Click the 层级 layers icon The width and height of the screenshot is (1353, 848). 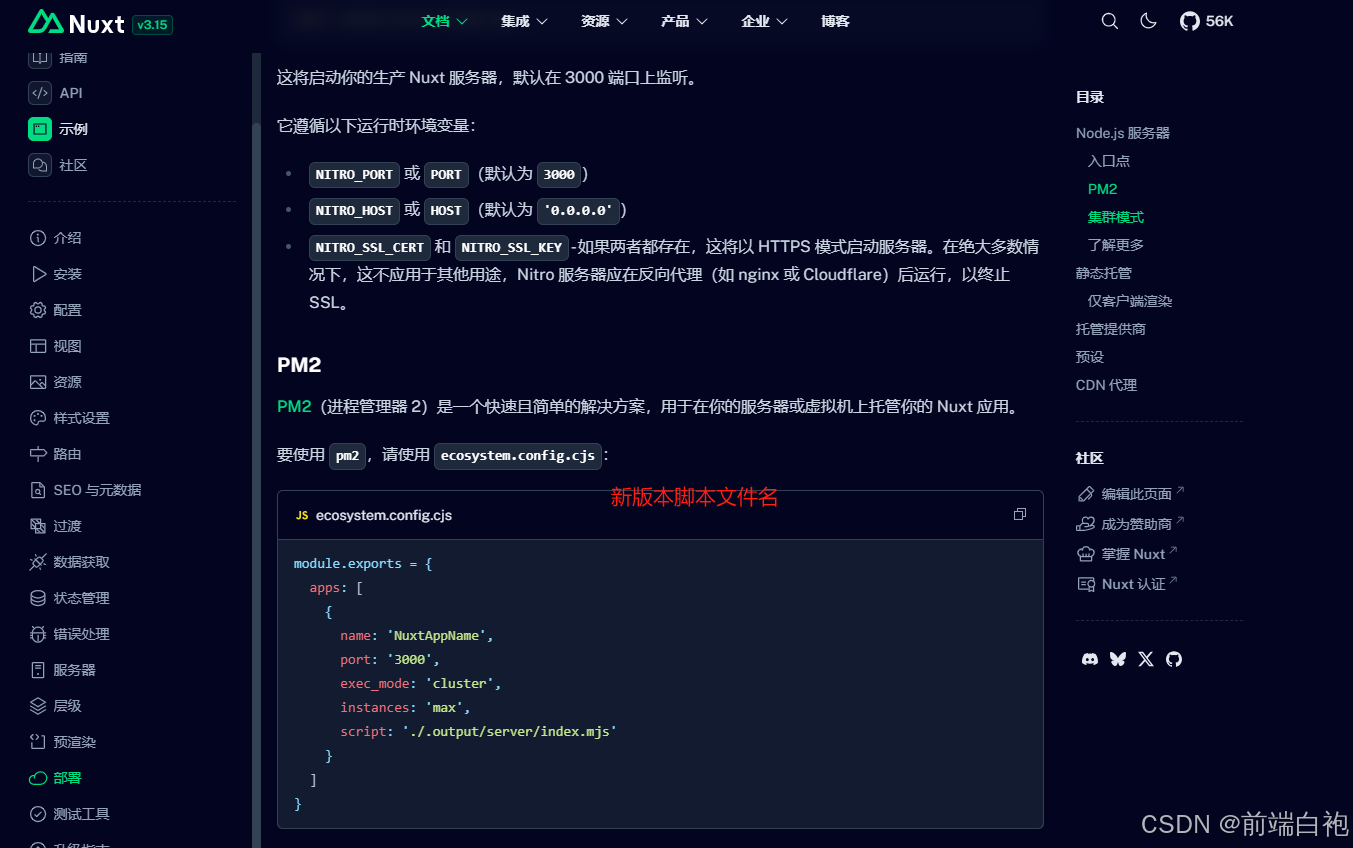point(38,706)
